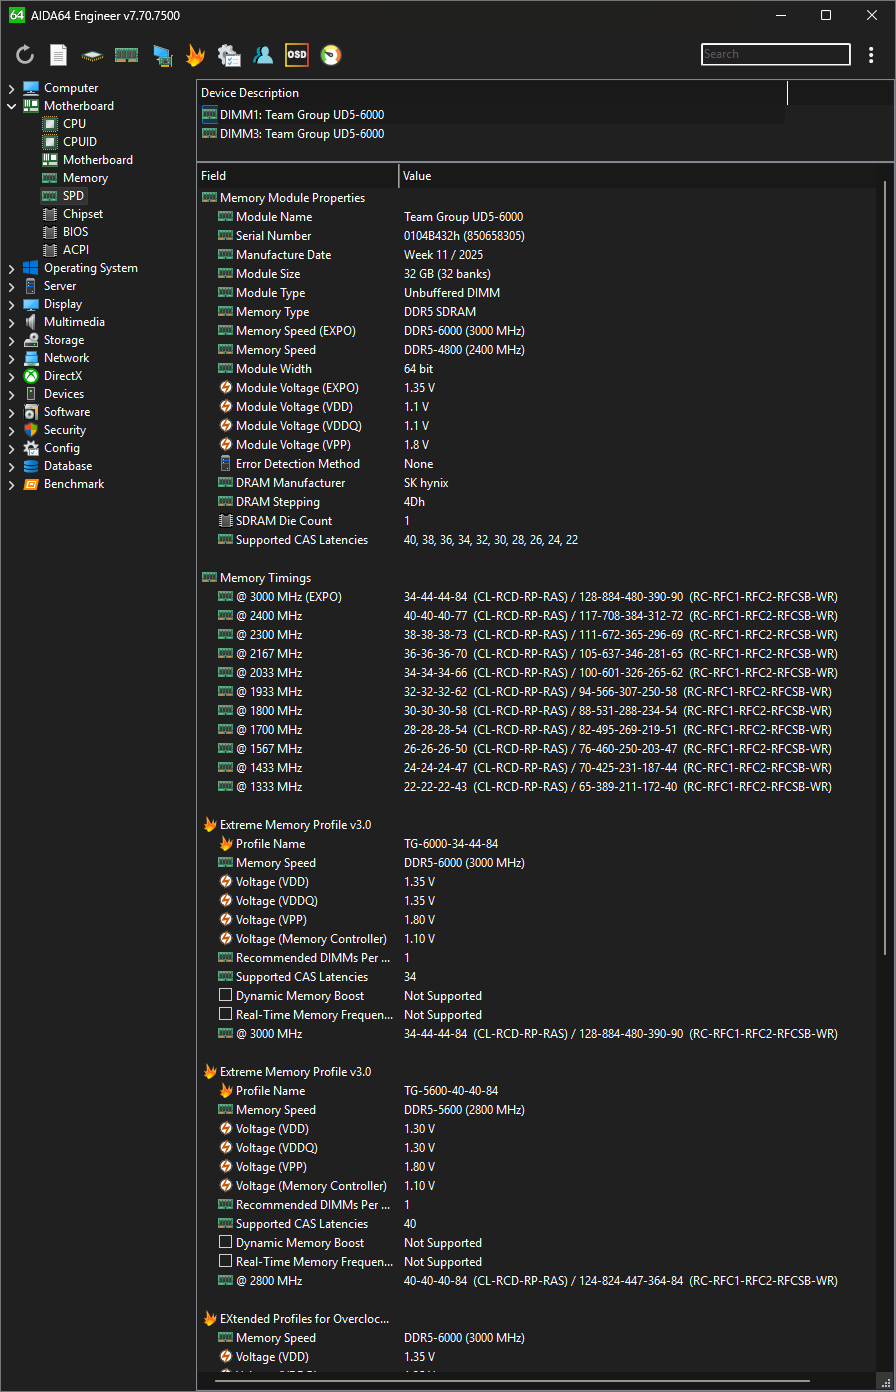Image resolution: width=896 pixels, height=1392 pixels.
Task: Select DIMM3: Team Group UD5-6000 device
Action: [x=301, y=134]
